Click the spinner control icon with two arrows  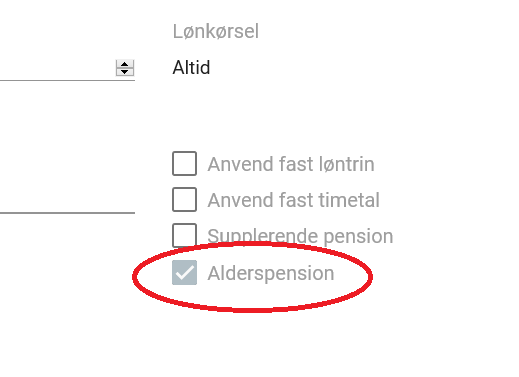[125, 68]
